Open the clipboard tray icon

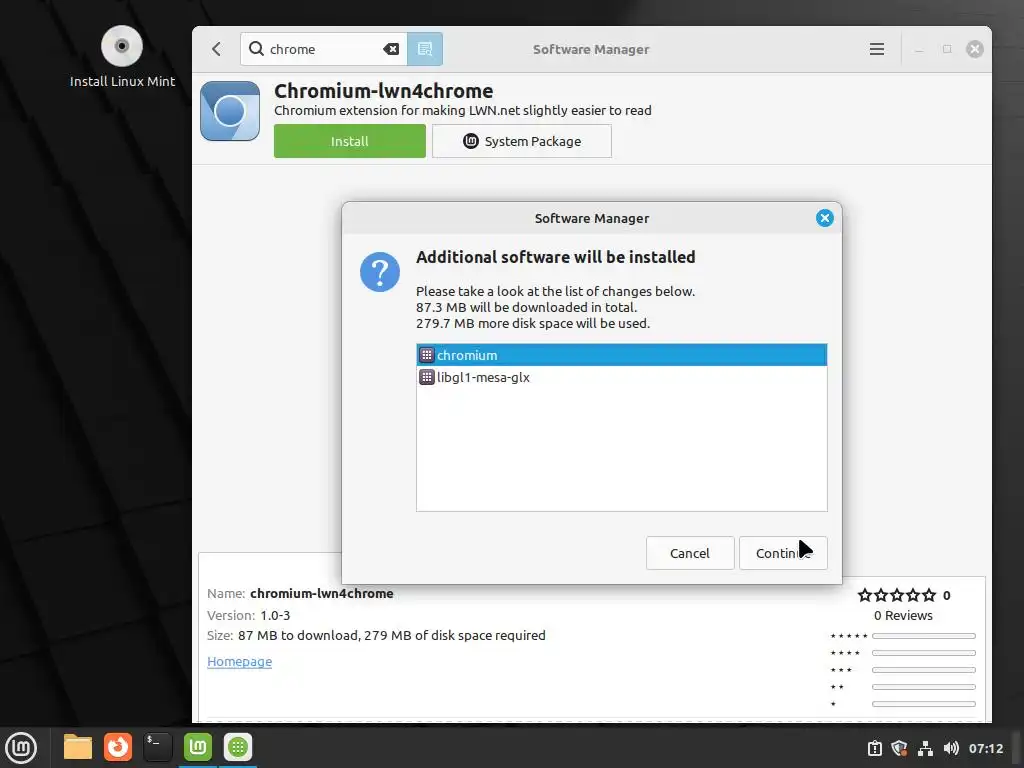click(x=874, y=748)
